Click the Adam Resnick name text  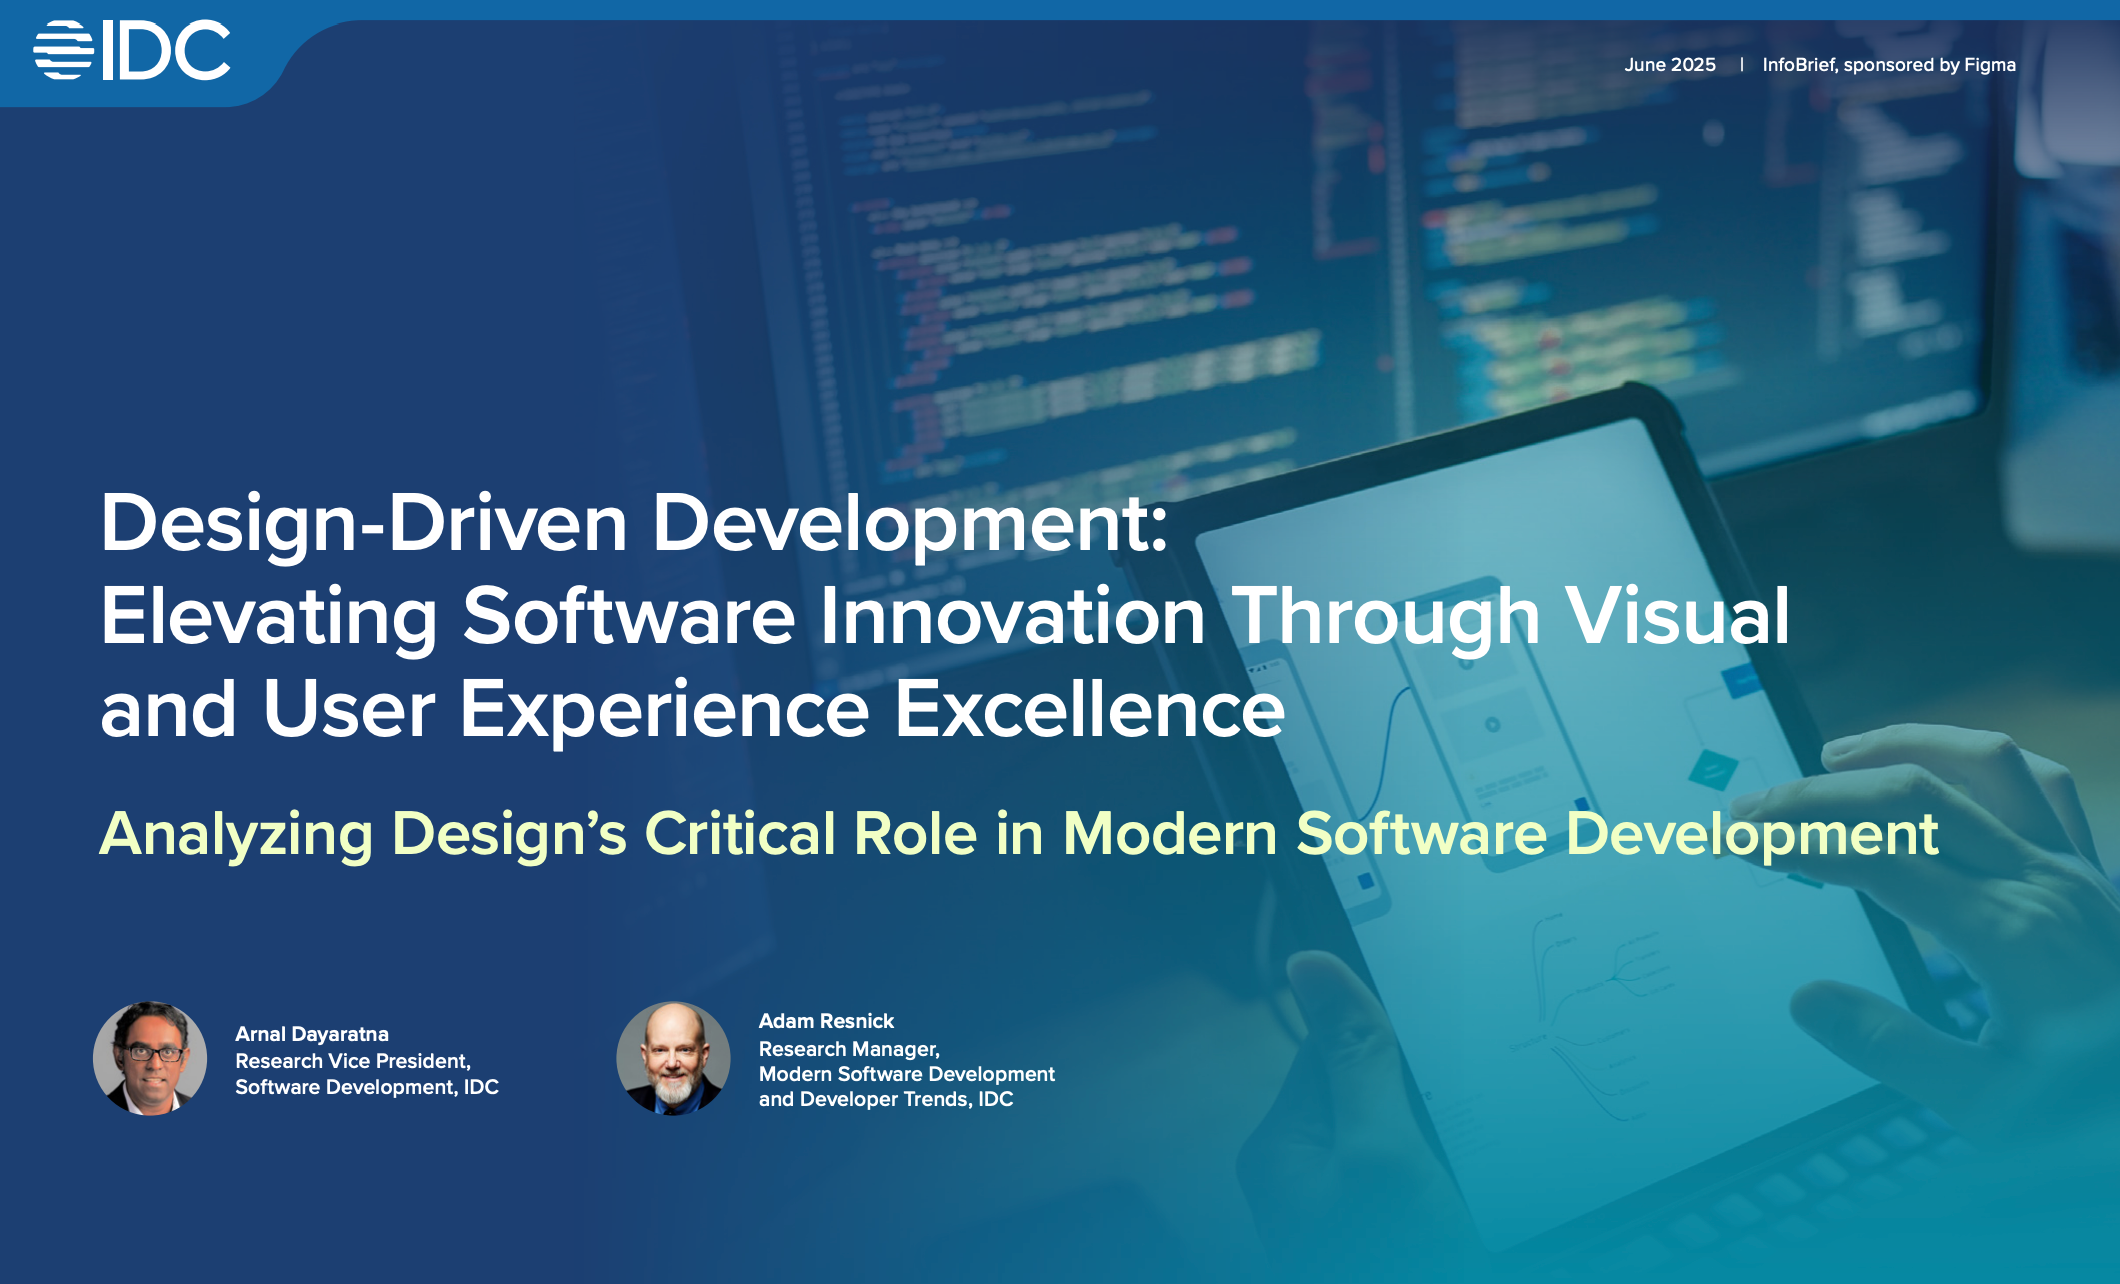coord(826,1021)
